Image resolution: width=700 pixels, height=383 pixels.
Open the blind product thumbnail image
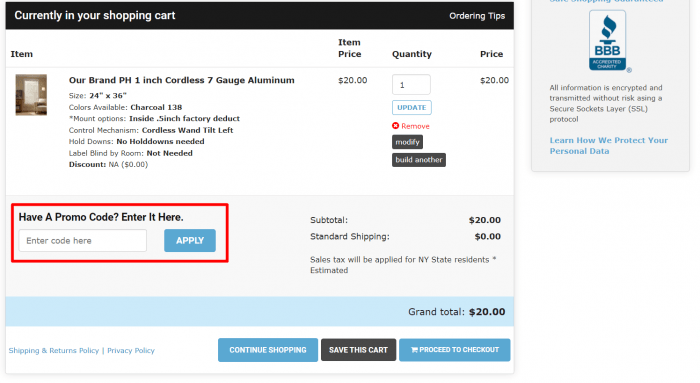pyautogui.click(x=31, y=95)
